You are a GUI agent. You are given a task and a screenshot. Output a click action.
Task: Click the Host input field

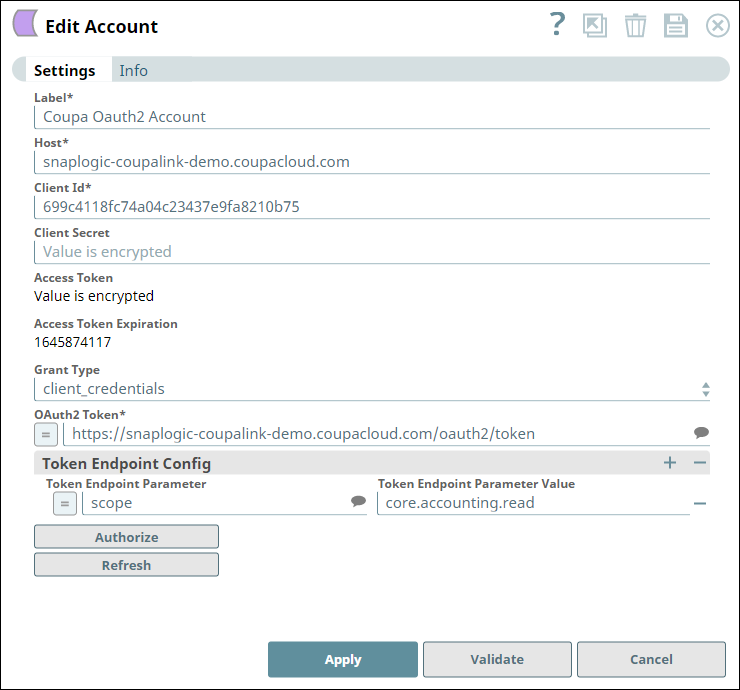372,162
